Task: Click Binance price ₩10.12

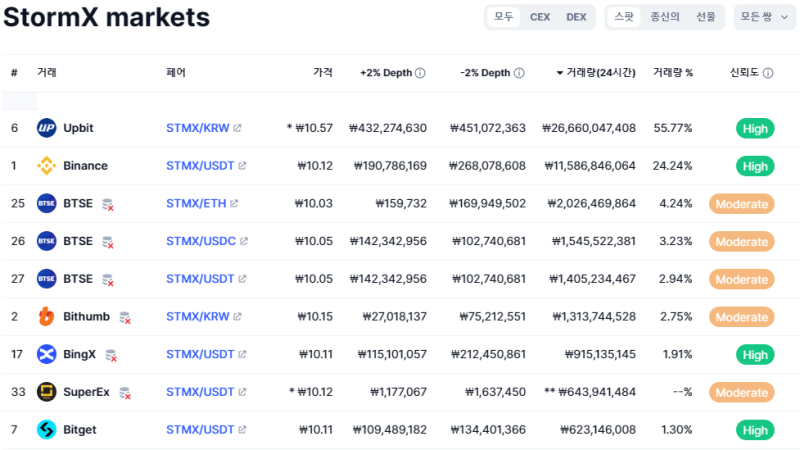Action: (315, 166)
